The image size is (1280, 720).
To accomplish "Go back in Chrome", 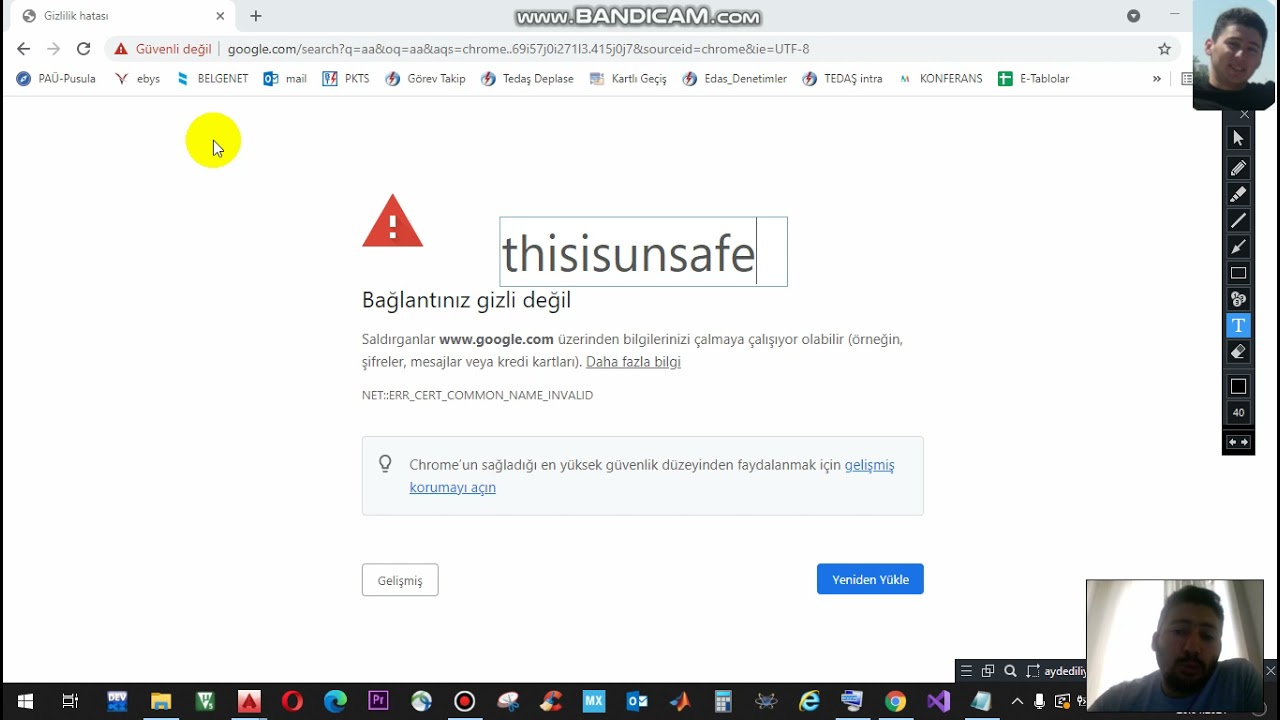I will (24, 49).
